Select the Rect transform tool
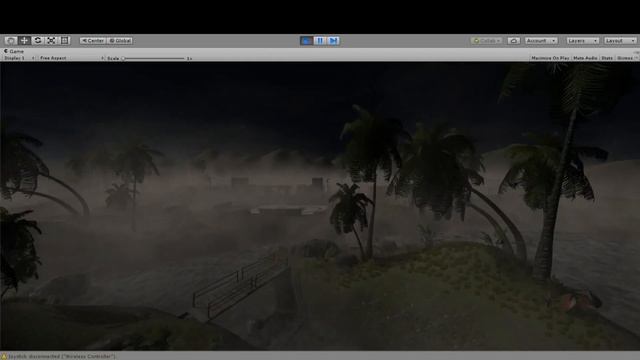640x360 pixels. pyautogui.click(x=64, y=40)
